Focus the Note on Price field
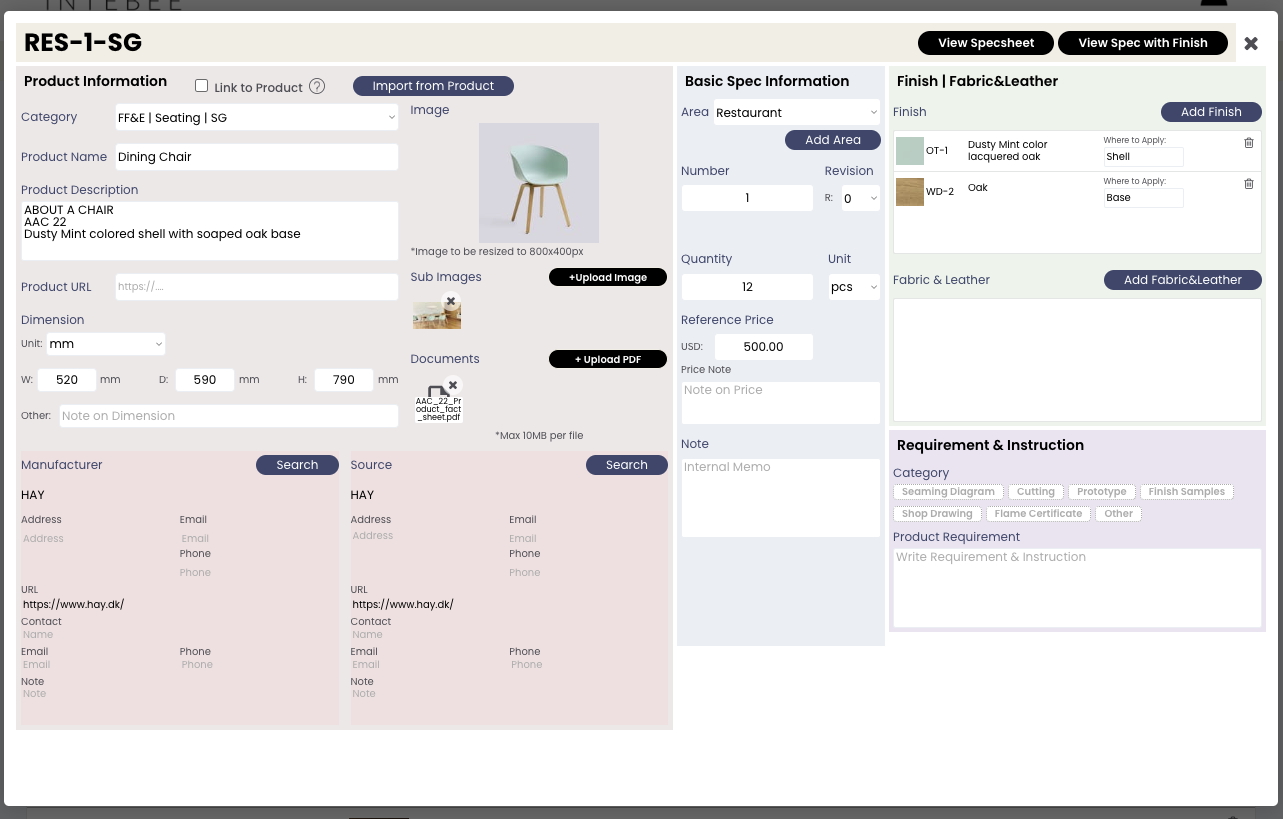 781,402
